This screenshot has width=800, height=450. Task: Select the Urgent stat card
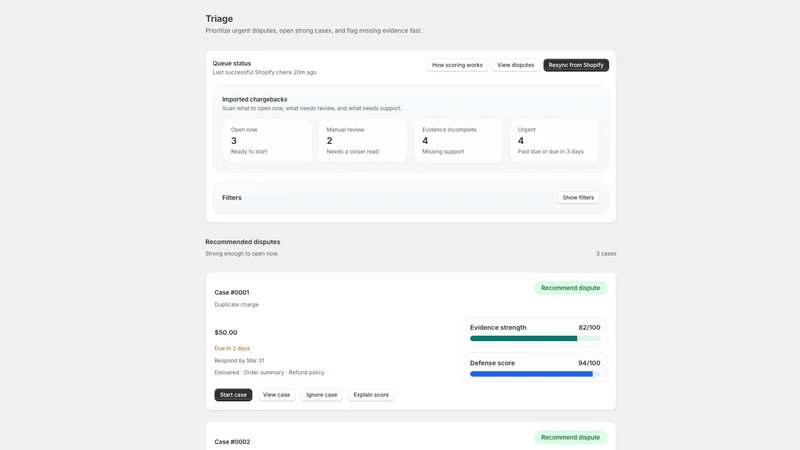tap(554, 140)
